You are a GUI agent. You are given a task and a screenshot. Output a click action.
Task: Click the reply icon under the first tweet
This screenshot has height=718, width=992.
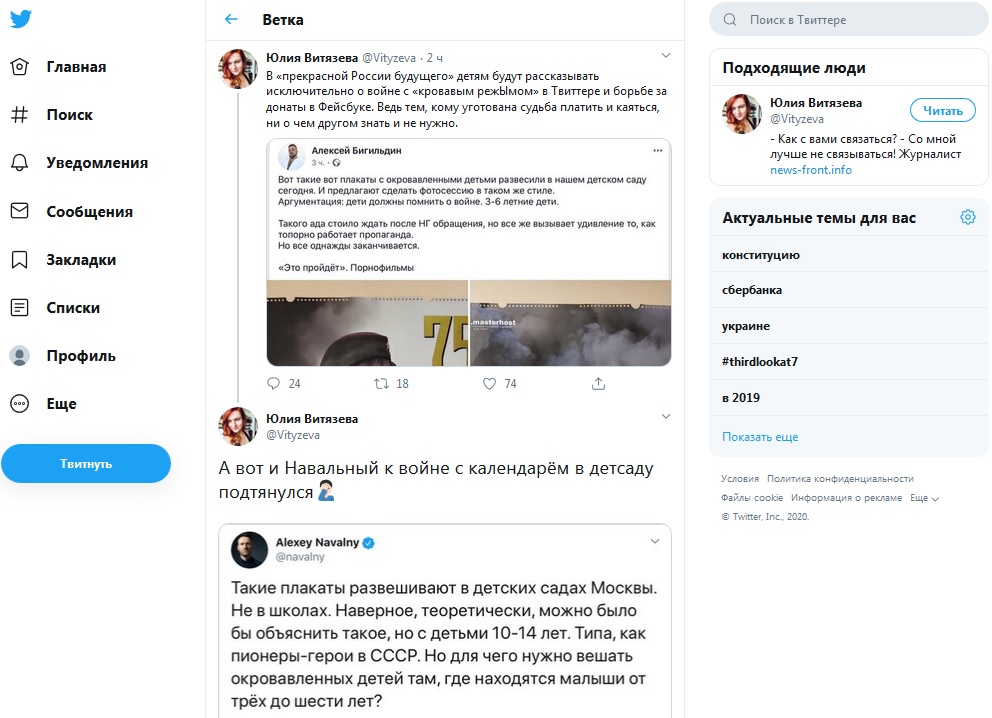click(x=274, y=383)
